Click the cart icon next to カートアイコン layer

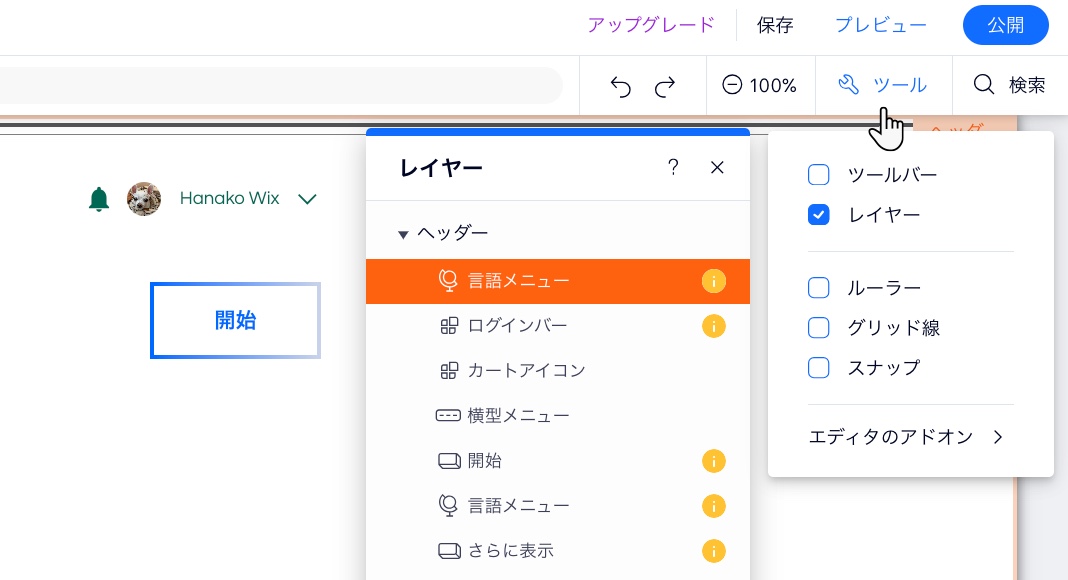pos(449,371)
